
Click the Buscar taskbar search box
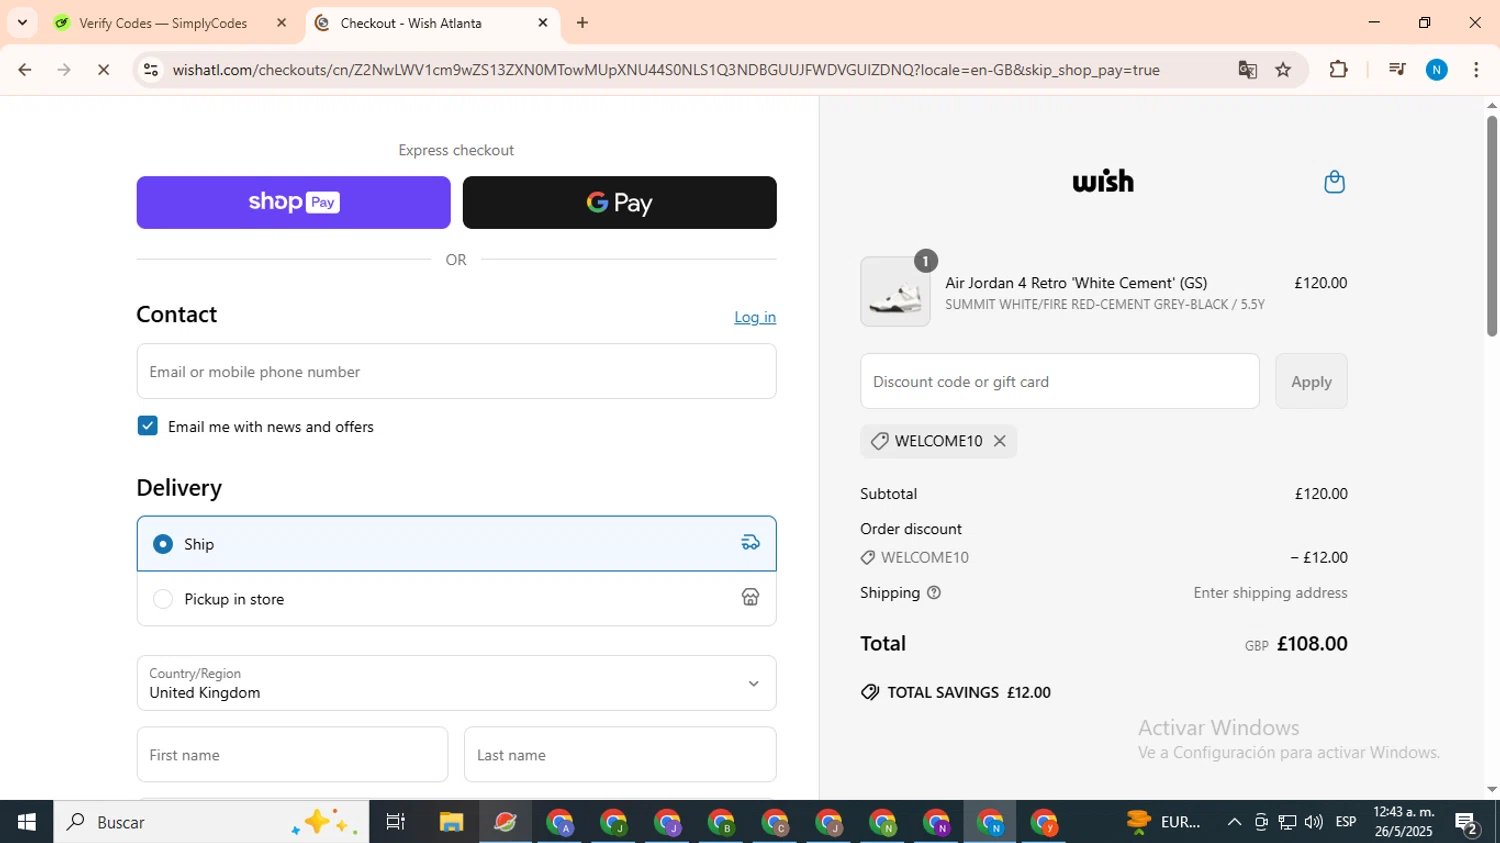(211, 822)
